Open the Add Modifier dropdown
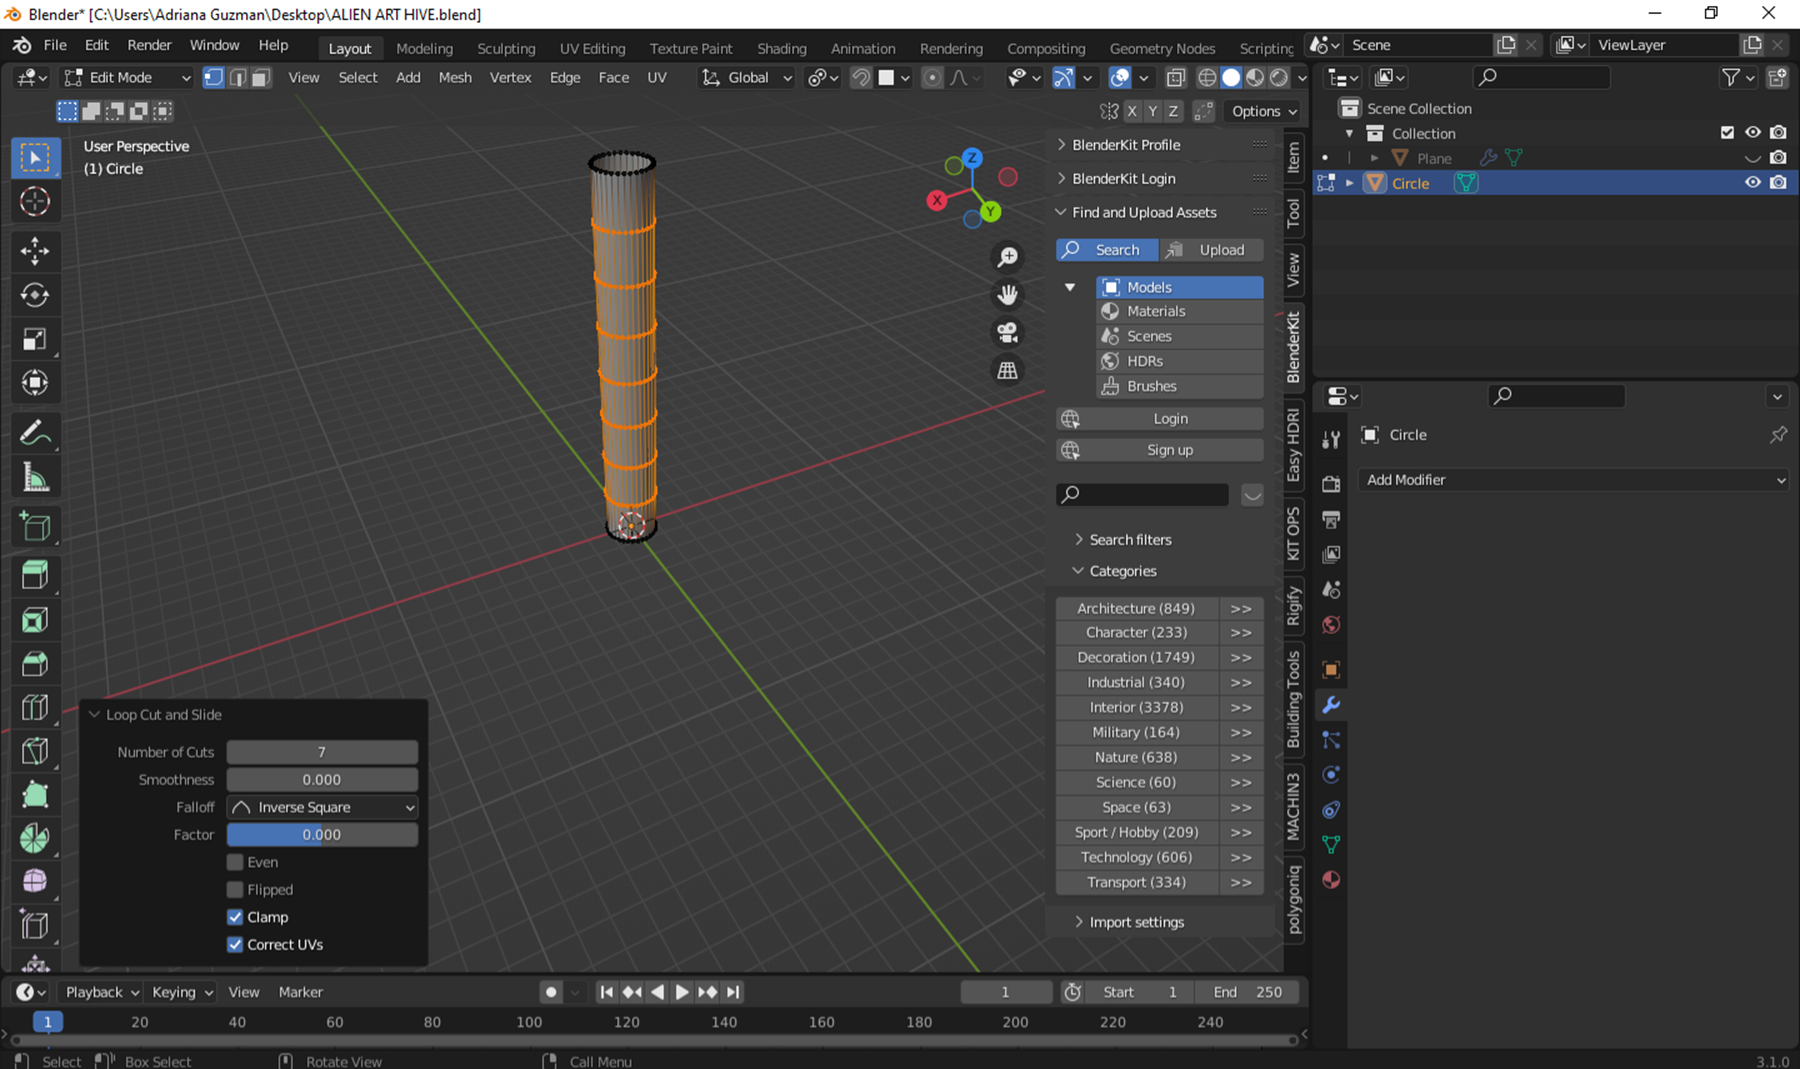The image size is (1800, 1069). coord(1575,480)
